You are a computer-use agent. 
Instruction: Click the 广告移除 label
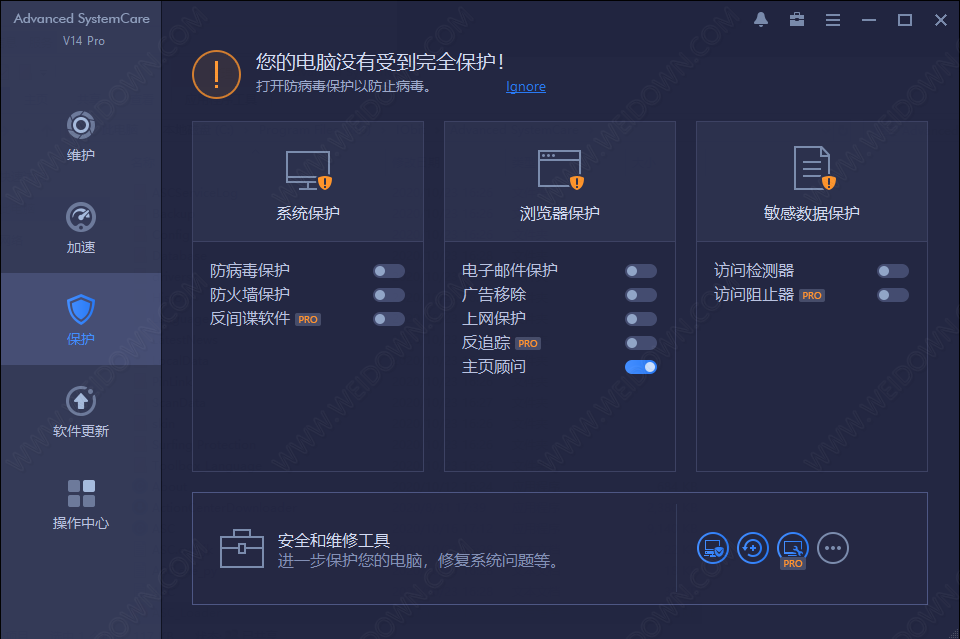click(493, 294)
